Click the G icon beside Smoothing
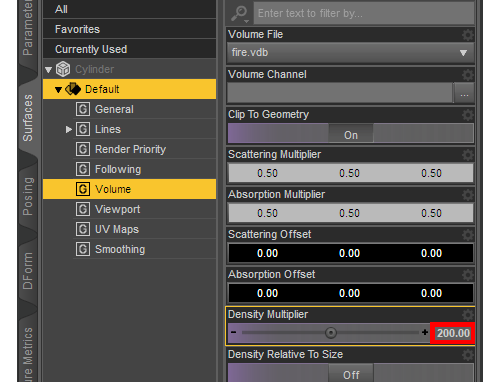This screenshot has width=500, height=382. 83,249
